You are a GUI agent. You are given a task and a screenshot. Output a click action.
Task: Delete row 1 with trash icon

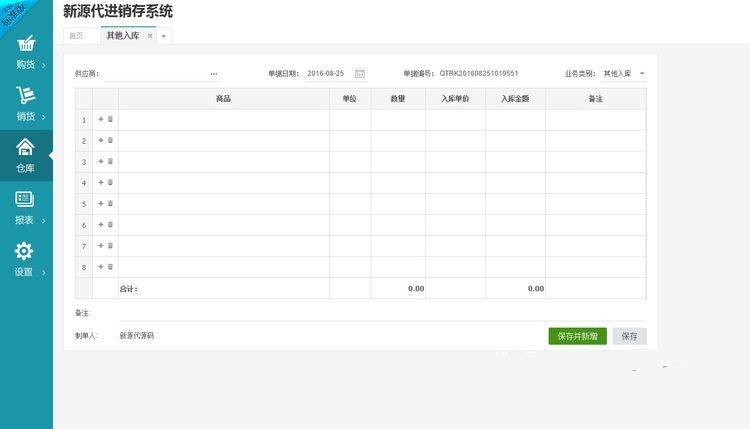pyautogui.click(x=110, y=119)
